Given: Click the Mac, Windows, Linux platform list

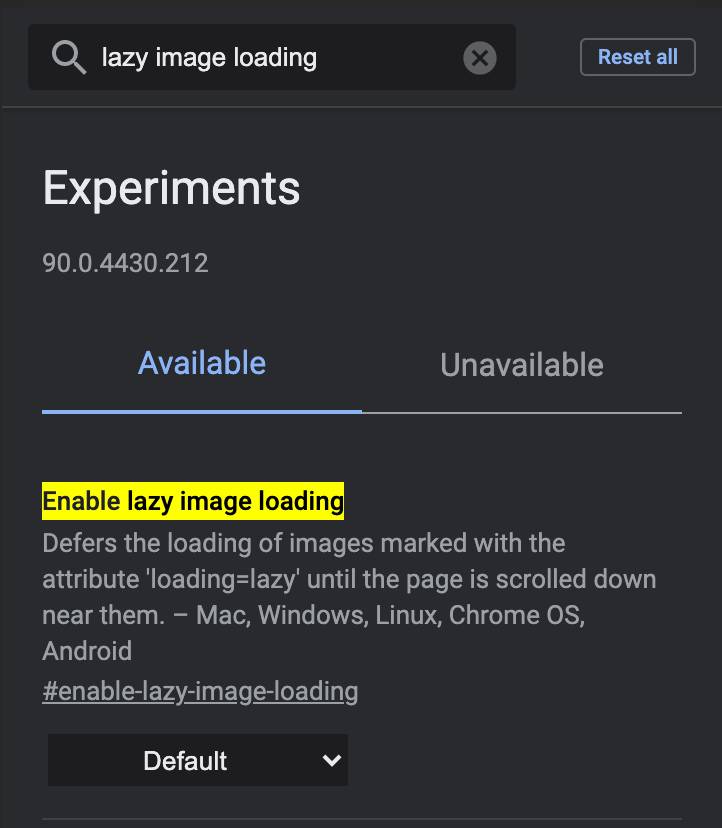Looking at the screenshot, I should point(316,615).
